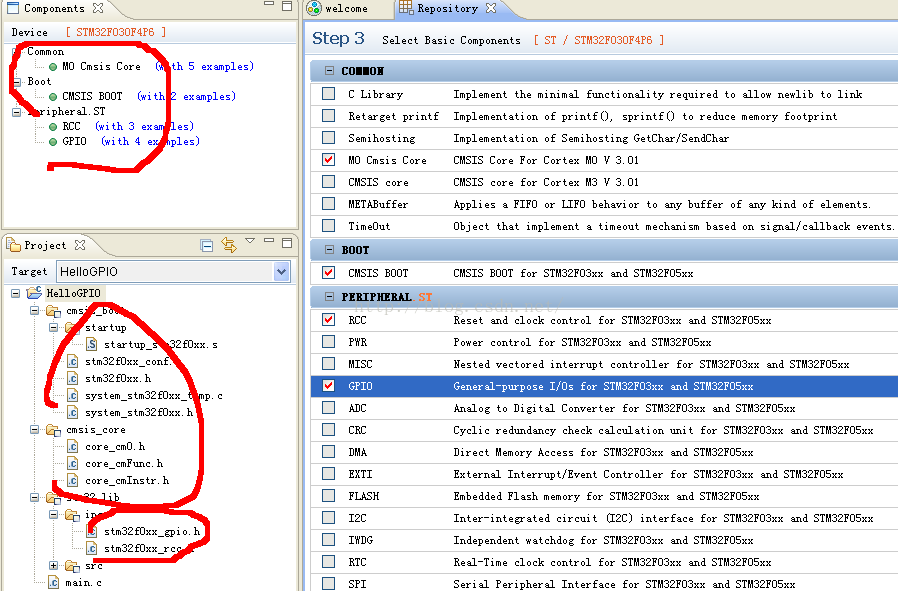Click the M0 Cmsis Core green status icon
Image resolution: width=898 pixels, height=591 pixels.
pyautogui.click(x=53, y=67)
